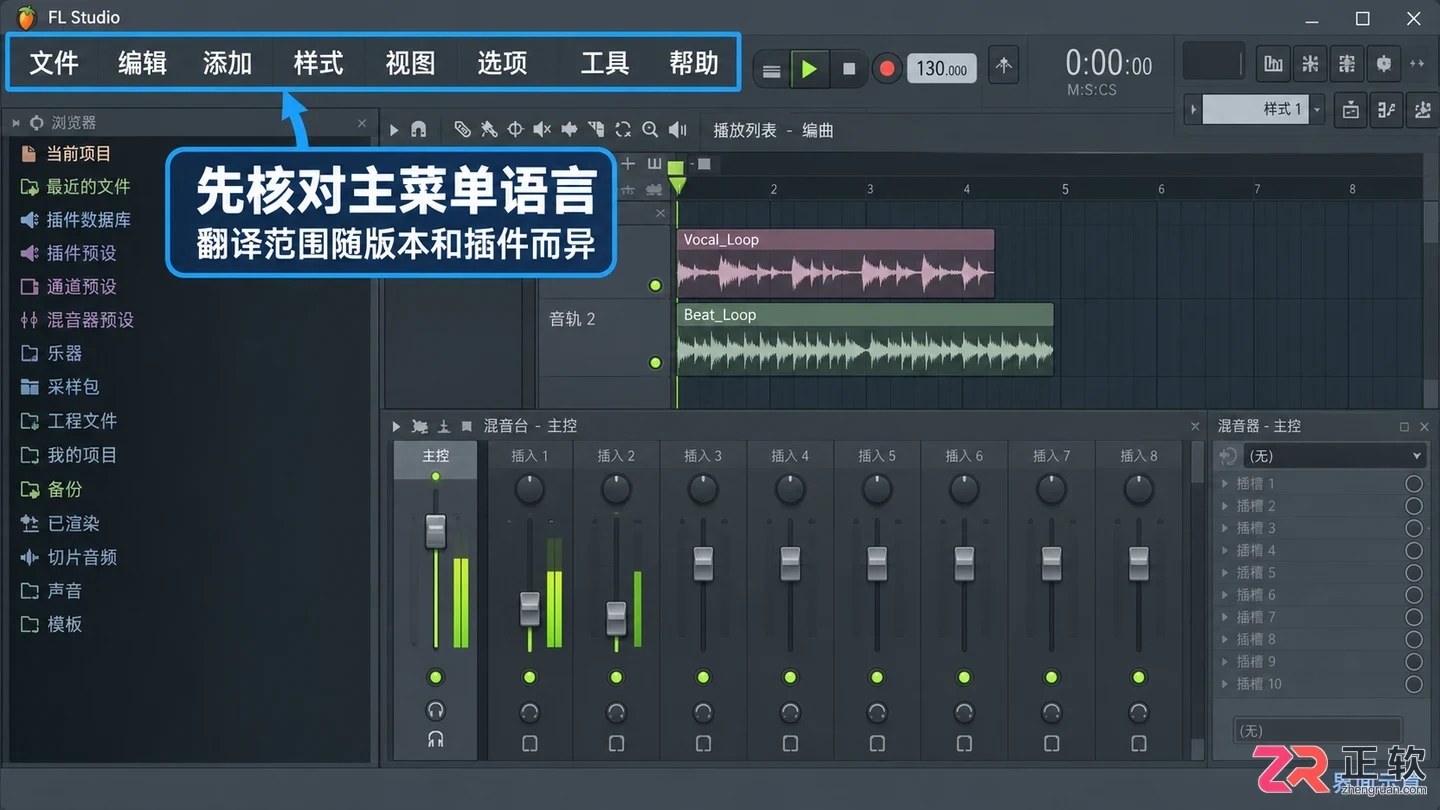Click the speaker playback tool in playlist toolbar
Screen dimensions: 1440x810
pos(678,129)
